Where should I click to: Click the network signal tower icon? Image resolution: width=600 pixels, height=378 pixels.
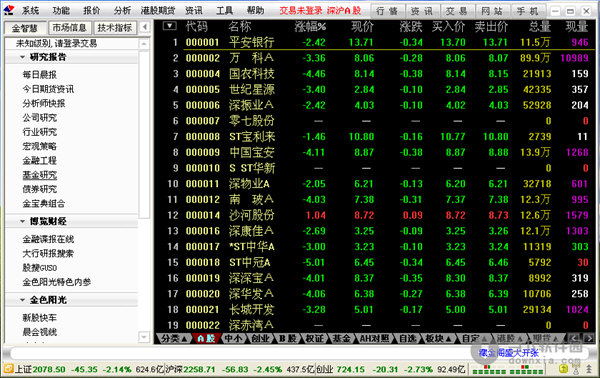pos(576,369)
